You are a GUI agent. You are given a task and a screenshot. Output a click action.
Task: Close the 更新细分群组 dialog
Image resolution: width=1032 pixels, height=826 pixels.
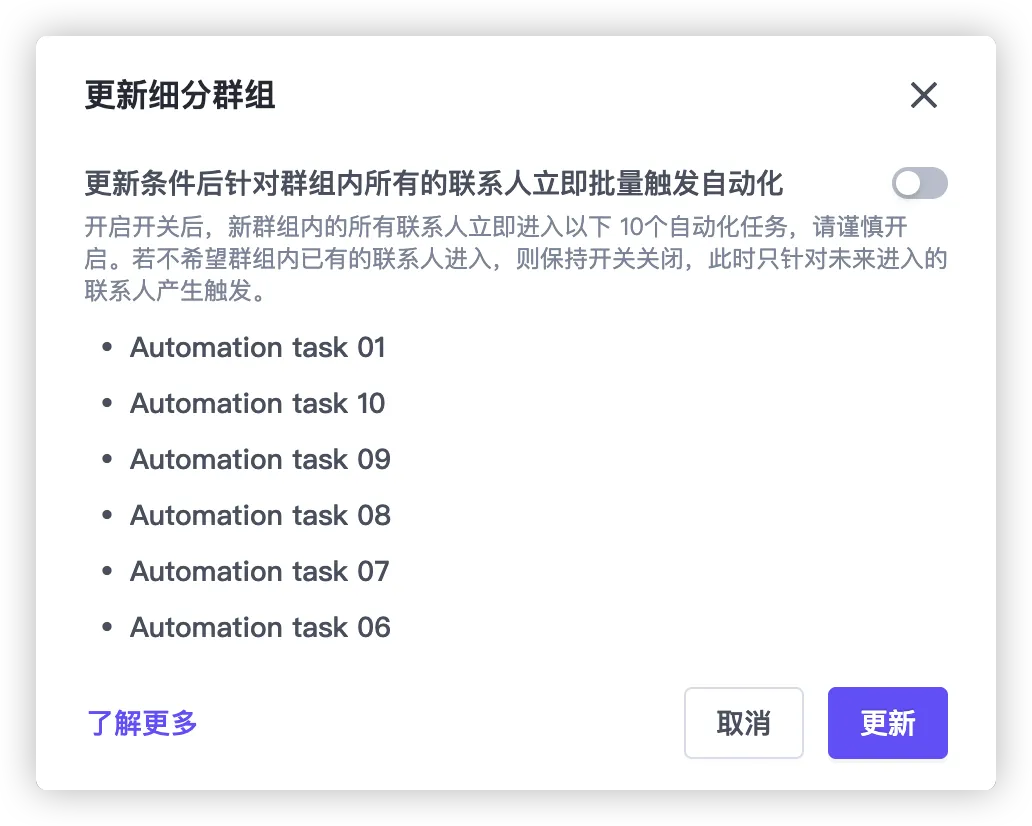tap(923, 96)
